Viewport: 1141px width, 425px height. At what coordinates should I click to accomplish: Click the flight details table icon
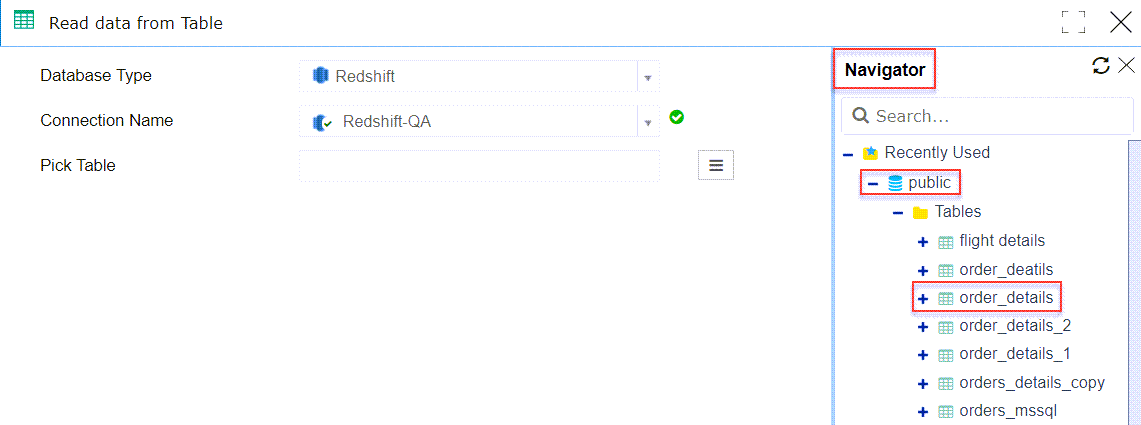(x=946, y=242)
